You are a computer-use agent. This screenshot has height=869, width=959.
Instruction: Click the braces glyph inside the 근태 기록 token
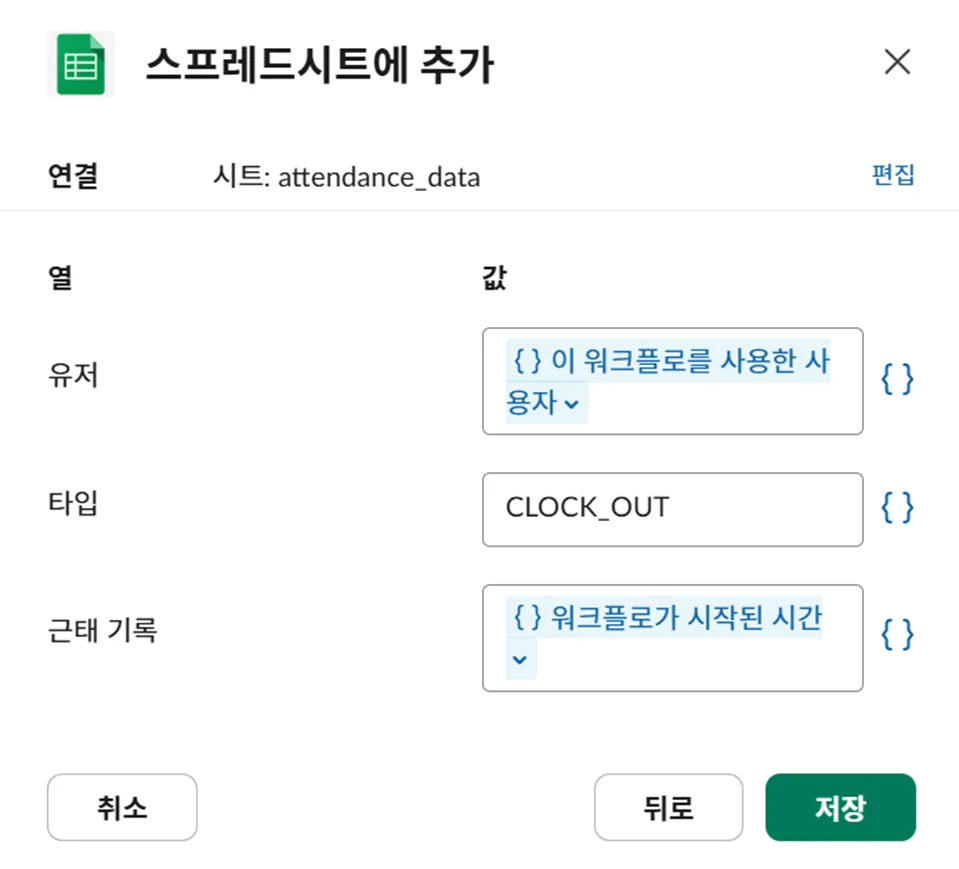point(527,618)
